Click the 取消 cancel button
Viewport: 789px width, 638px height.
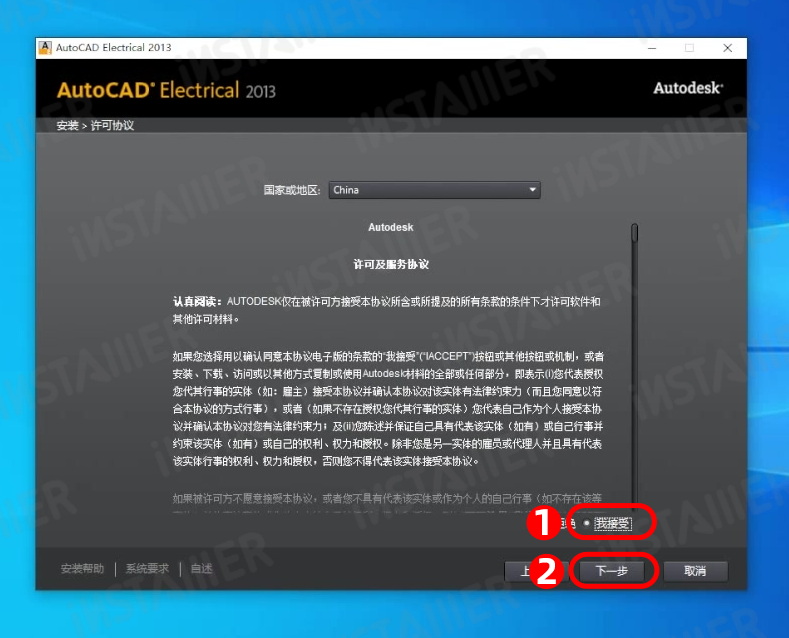[x=695, y=571]
